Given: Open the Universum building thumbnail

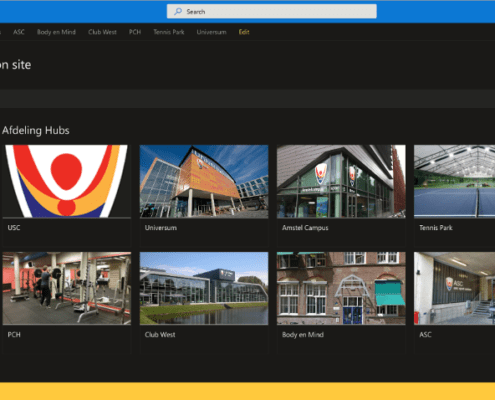Looking at the screenshot, I should click(204, 181).
